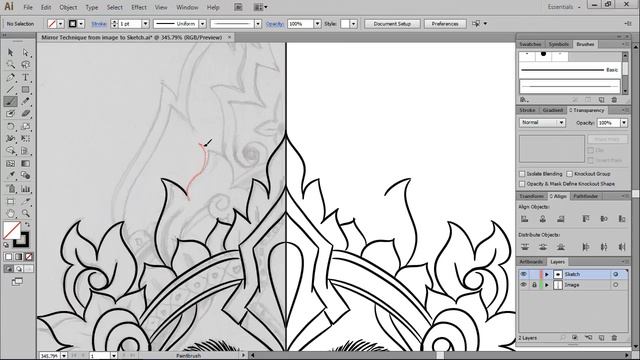640x360 pixels.
Task: Choose the Eraser tool
Action: point(25,114)
